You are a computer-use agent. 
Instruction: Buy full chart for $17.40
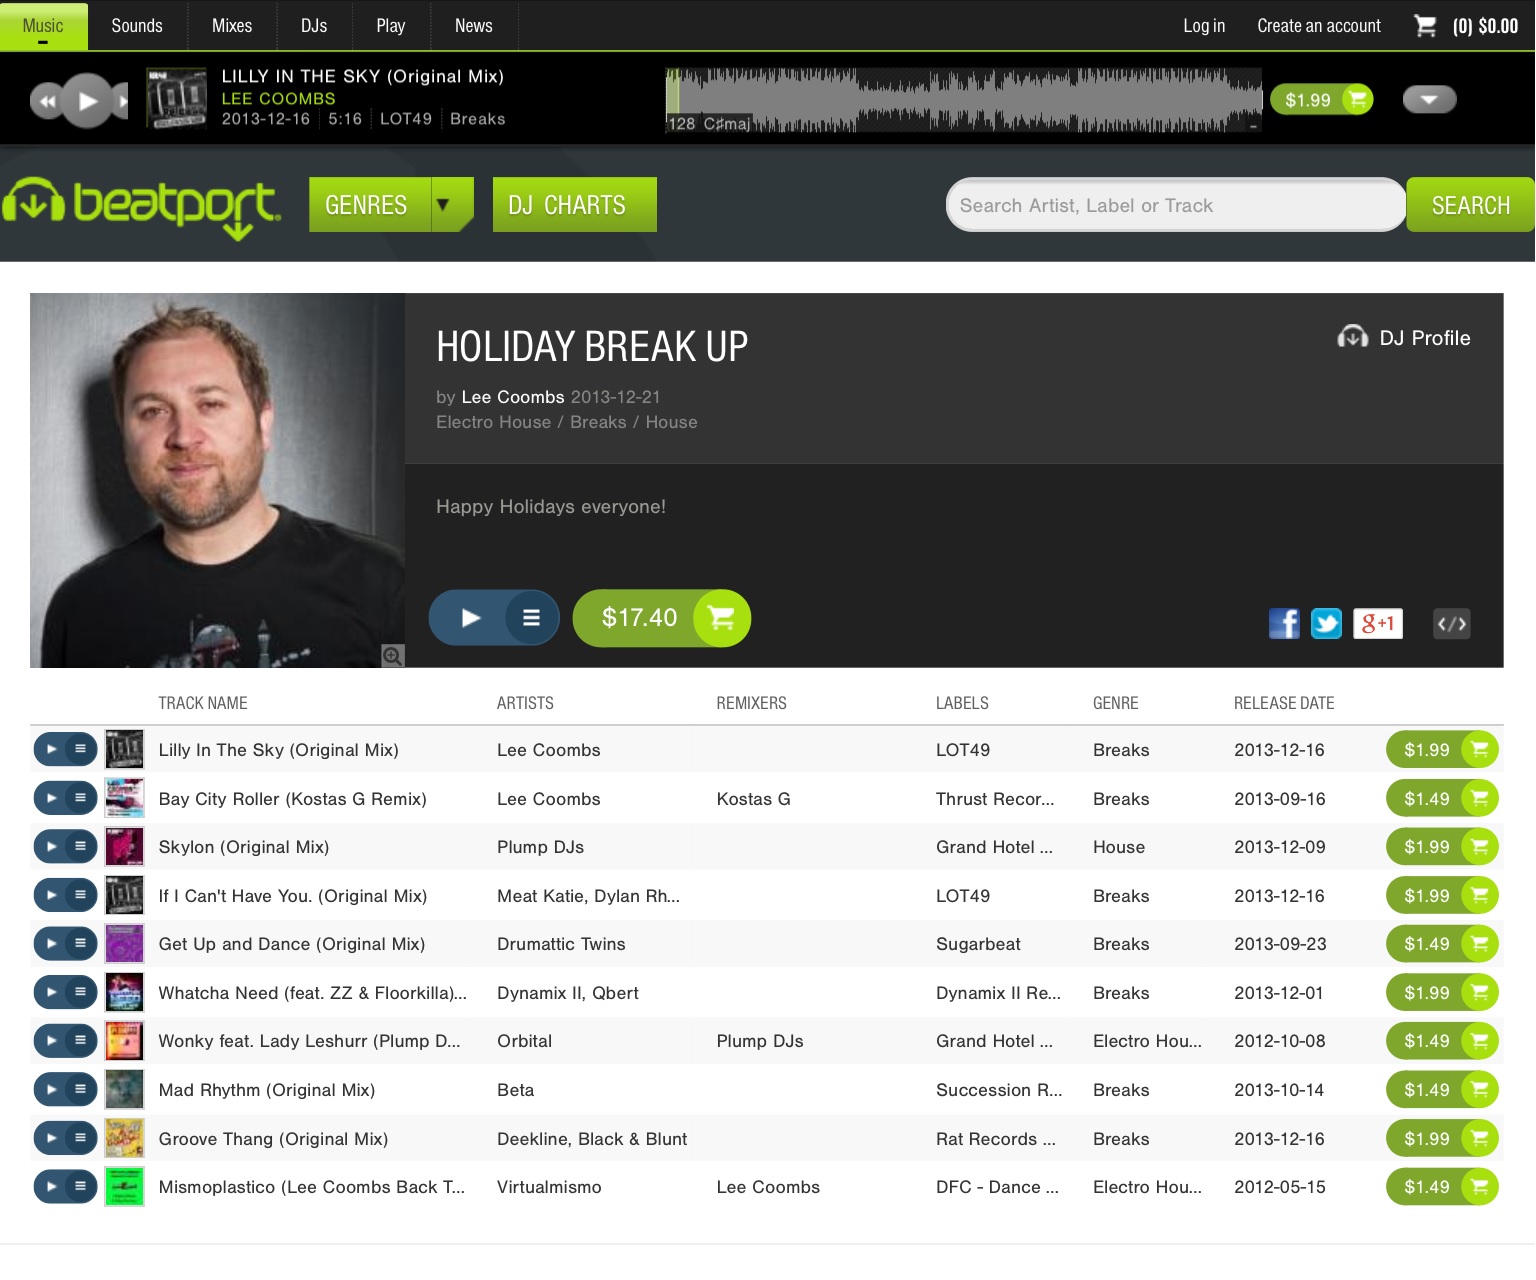click(x=661, y=618)
